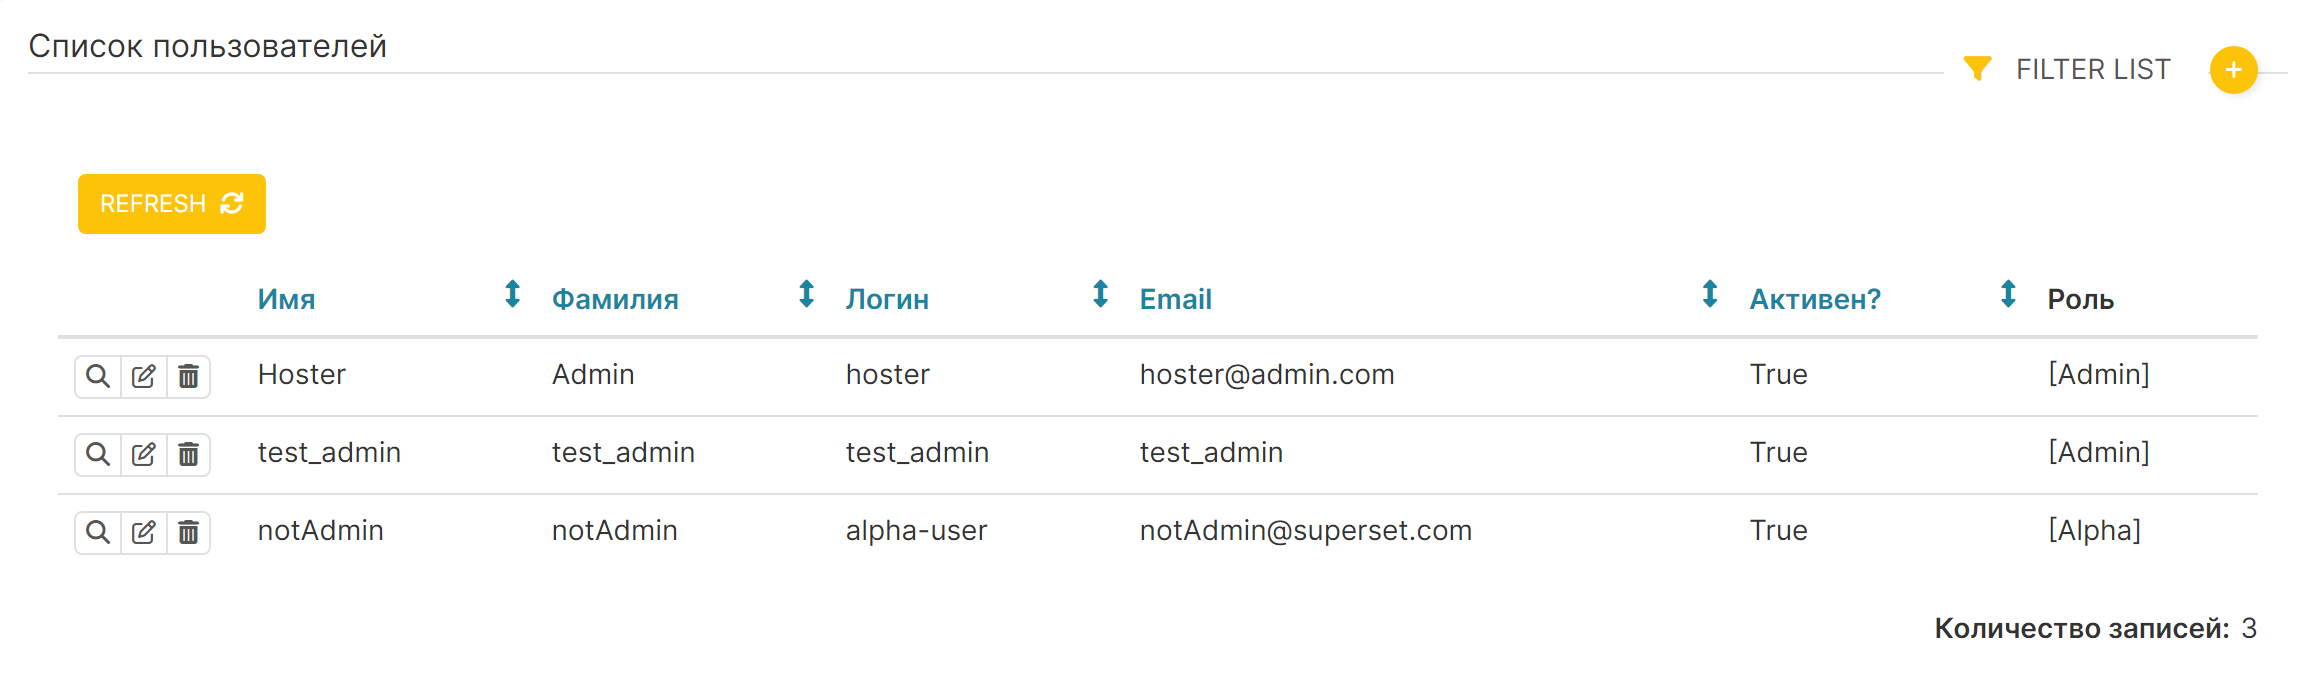Click the funnel filter icon
This screenshot has height=673, width=2298.
click(x=1977, y=69)
